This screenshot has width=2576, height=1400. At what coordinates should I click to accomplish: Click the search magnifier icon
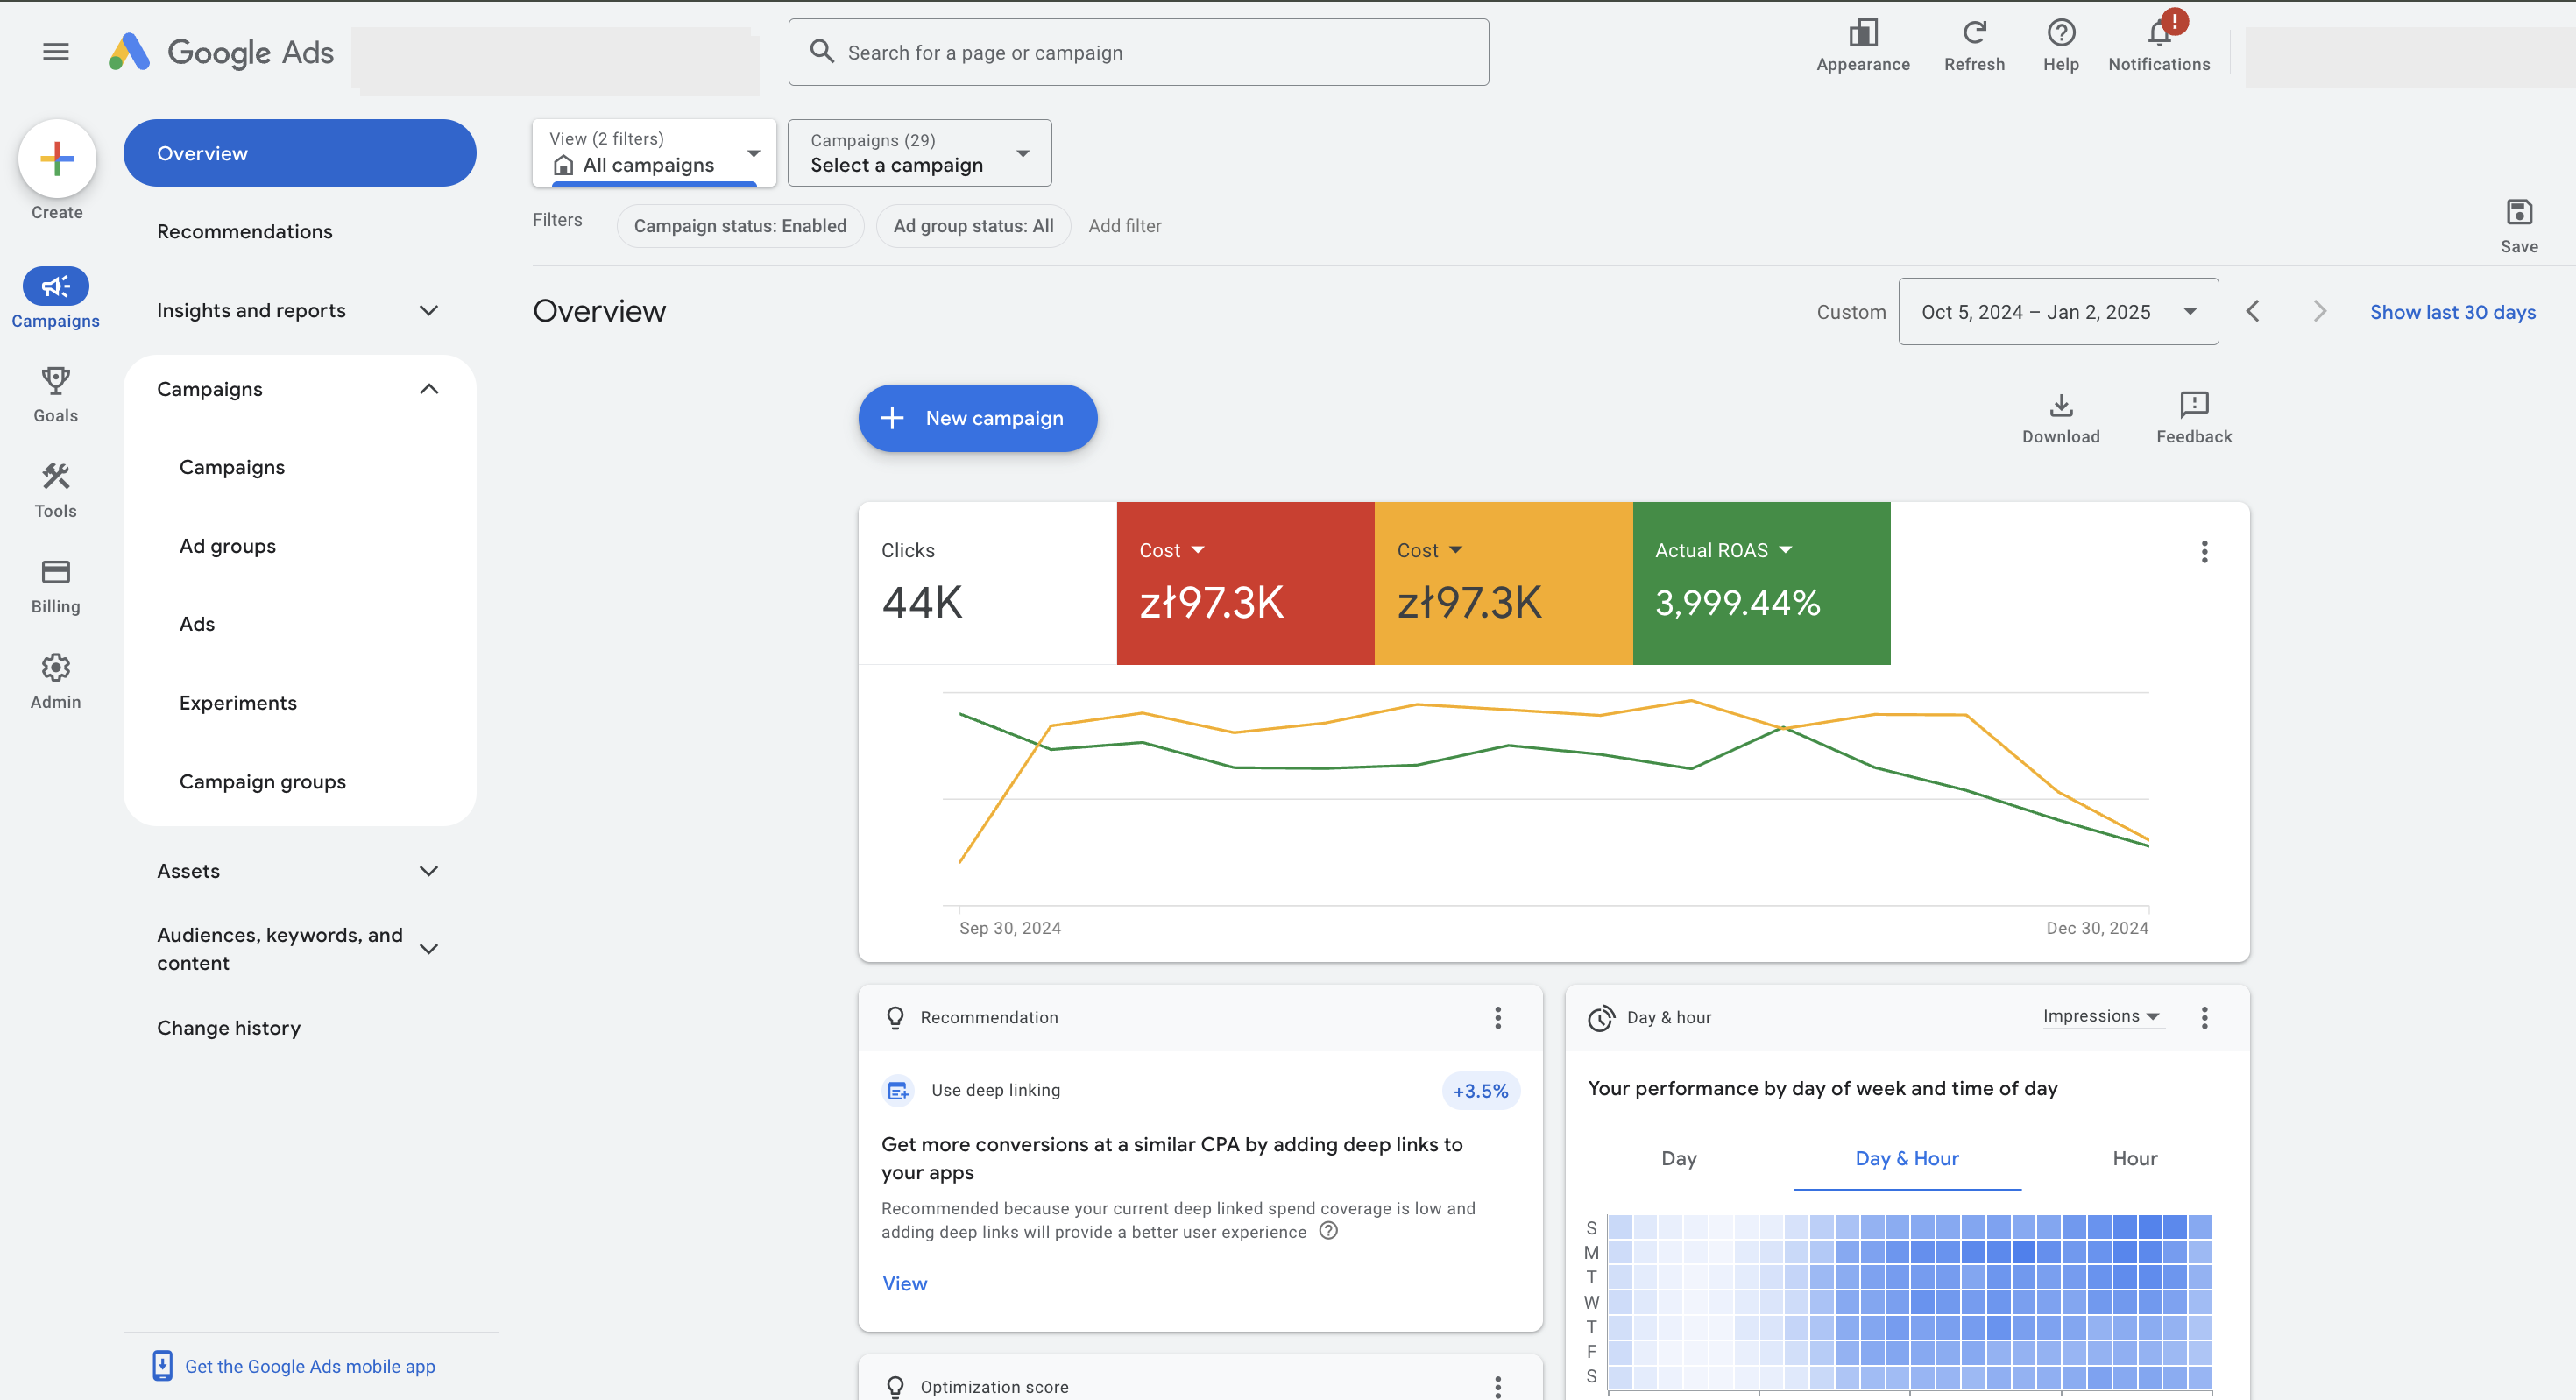click(821, 52)
